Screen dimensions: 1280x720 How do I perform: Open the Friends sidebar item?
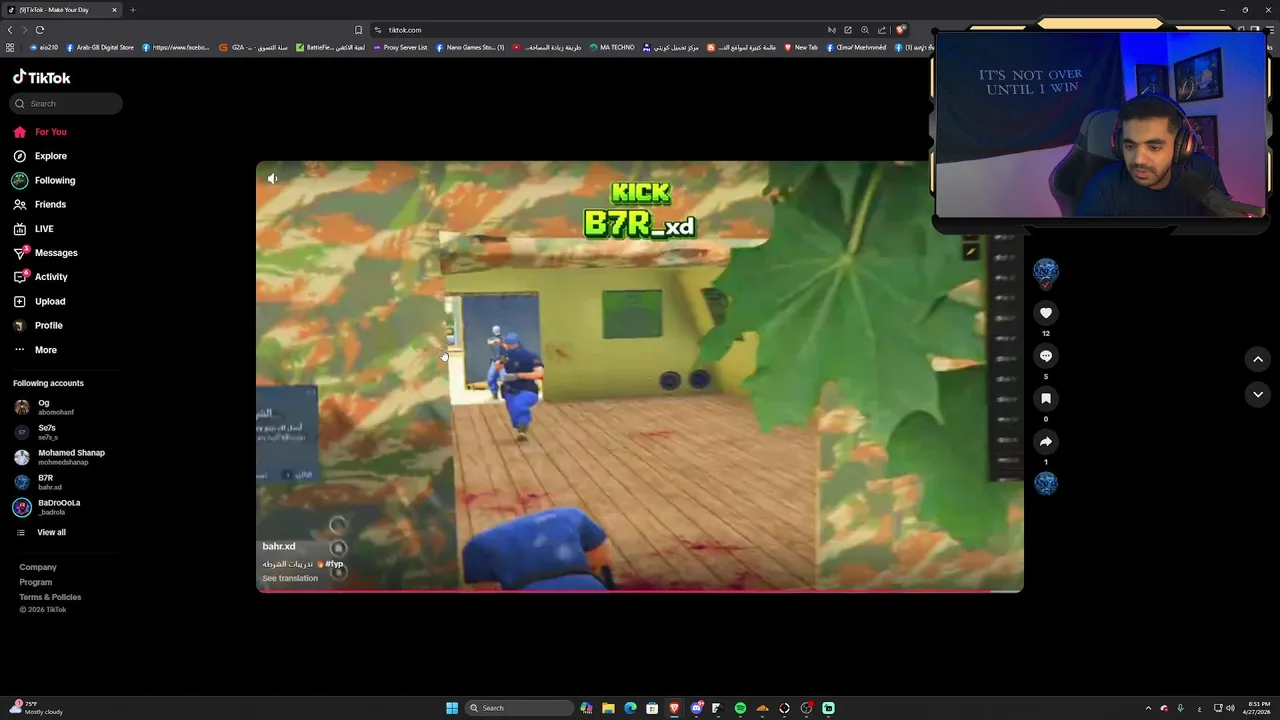click(39, 204)
